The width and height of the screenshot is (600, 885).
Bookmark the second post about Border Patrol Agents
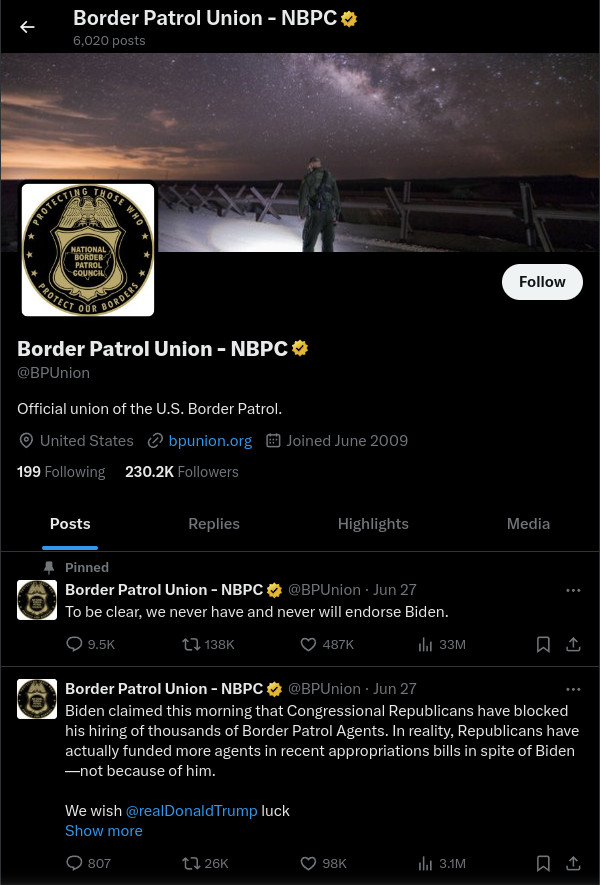point(543,863)
